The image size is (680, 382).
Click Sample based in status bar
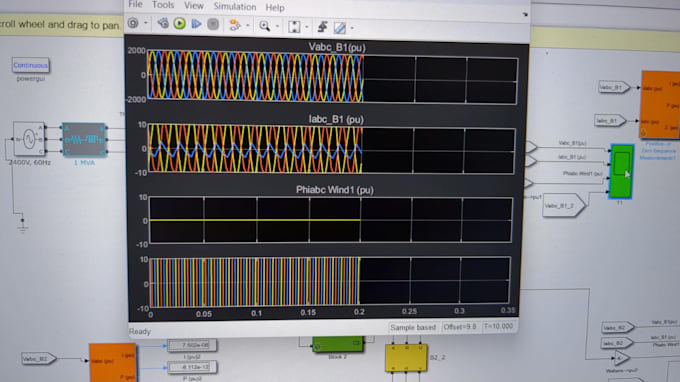tap(413, 328)
